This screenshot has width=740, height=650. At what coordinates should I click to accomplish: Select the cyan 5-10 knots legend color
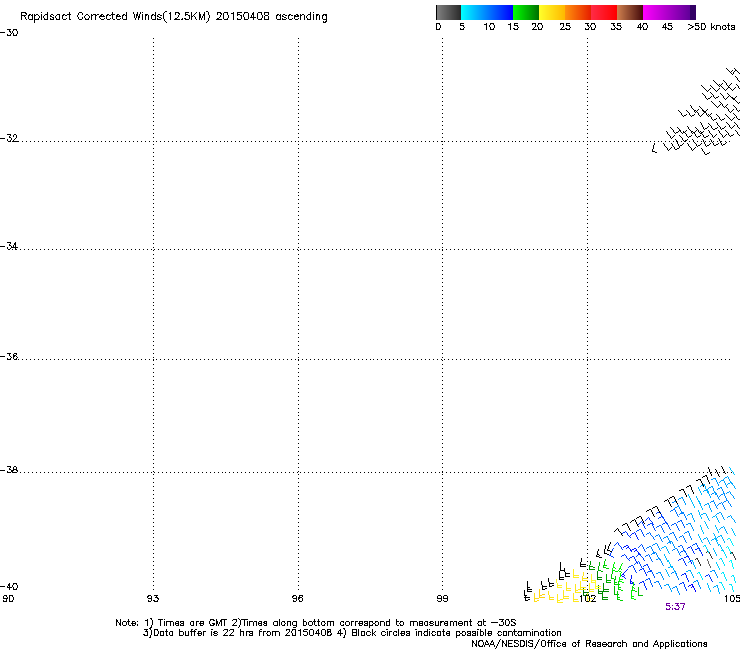click(474, 12)
